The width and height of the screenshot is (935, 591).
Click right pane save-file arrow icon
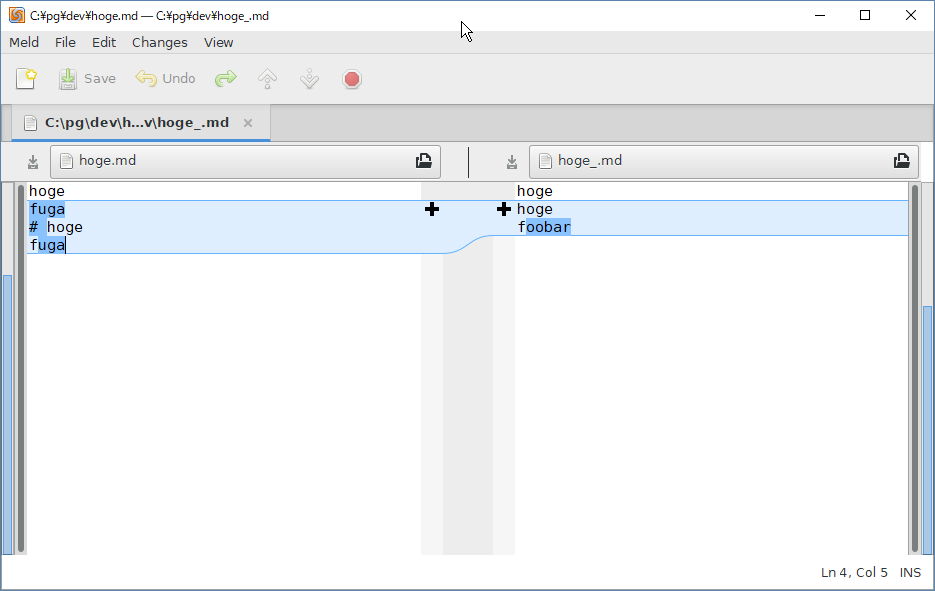tap(512, 161)
